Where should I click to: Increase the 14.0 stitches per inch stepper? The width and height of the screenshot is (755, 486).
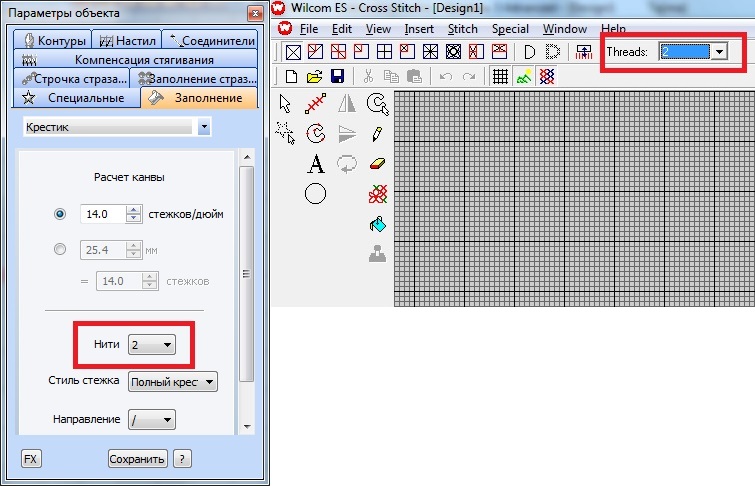[x=133, y=210]
